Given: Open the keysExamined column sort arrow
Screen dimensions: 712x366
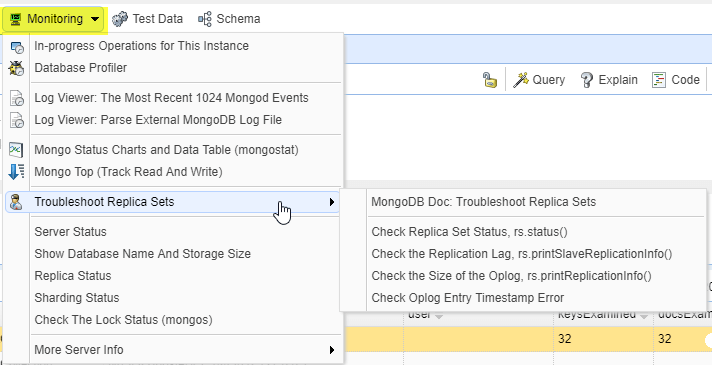Looking at the screenshot, I should point(644,316).
